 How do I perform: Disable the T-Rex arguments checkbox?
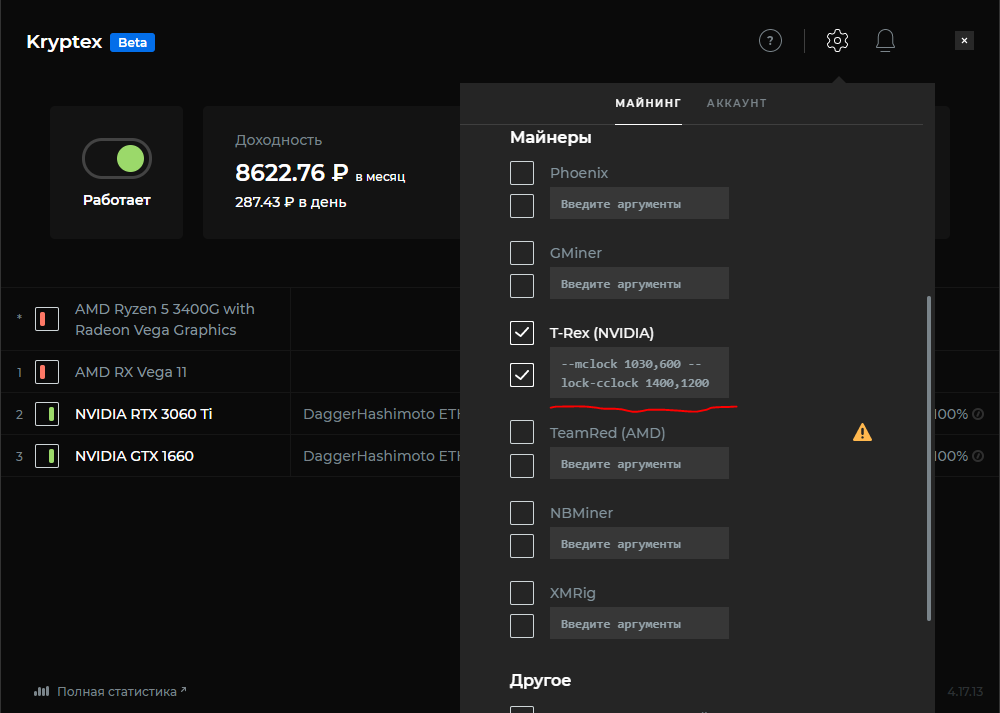click(522, 375)
